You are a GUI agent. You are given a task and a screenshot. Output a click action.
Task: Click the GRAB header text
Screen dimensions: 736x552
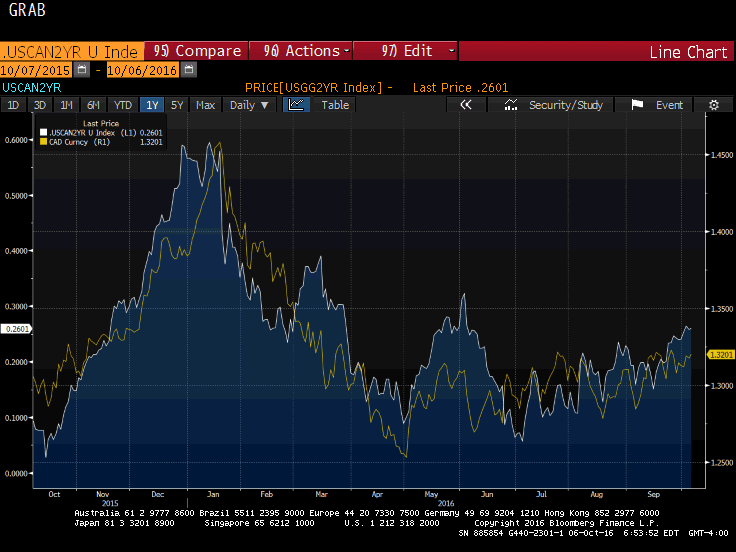[27, 10]
